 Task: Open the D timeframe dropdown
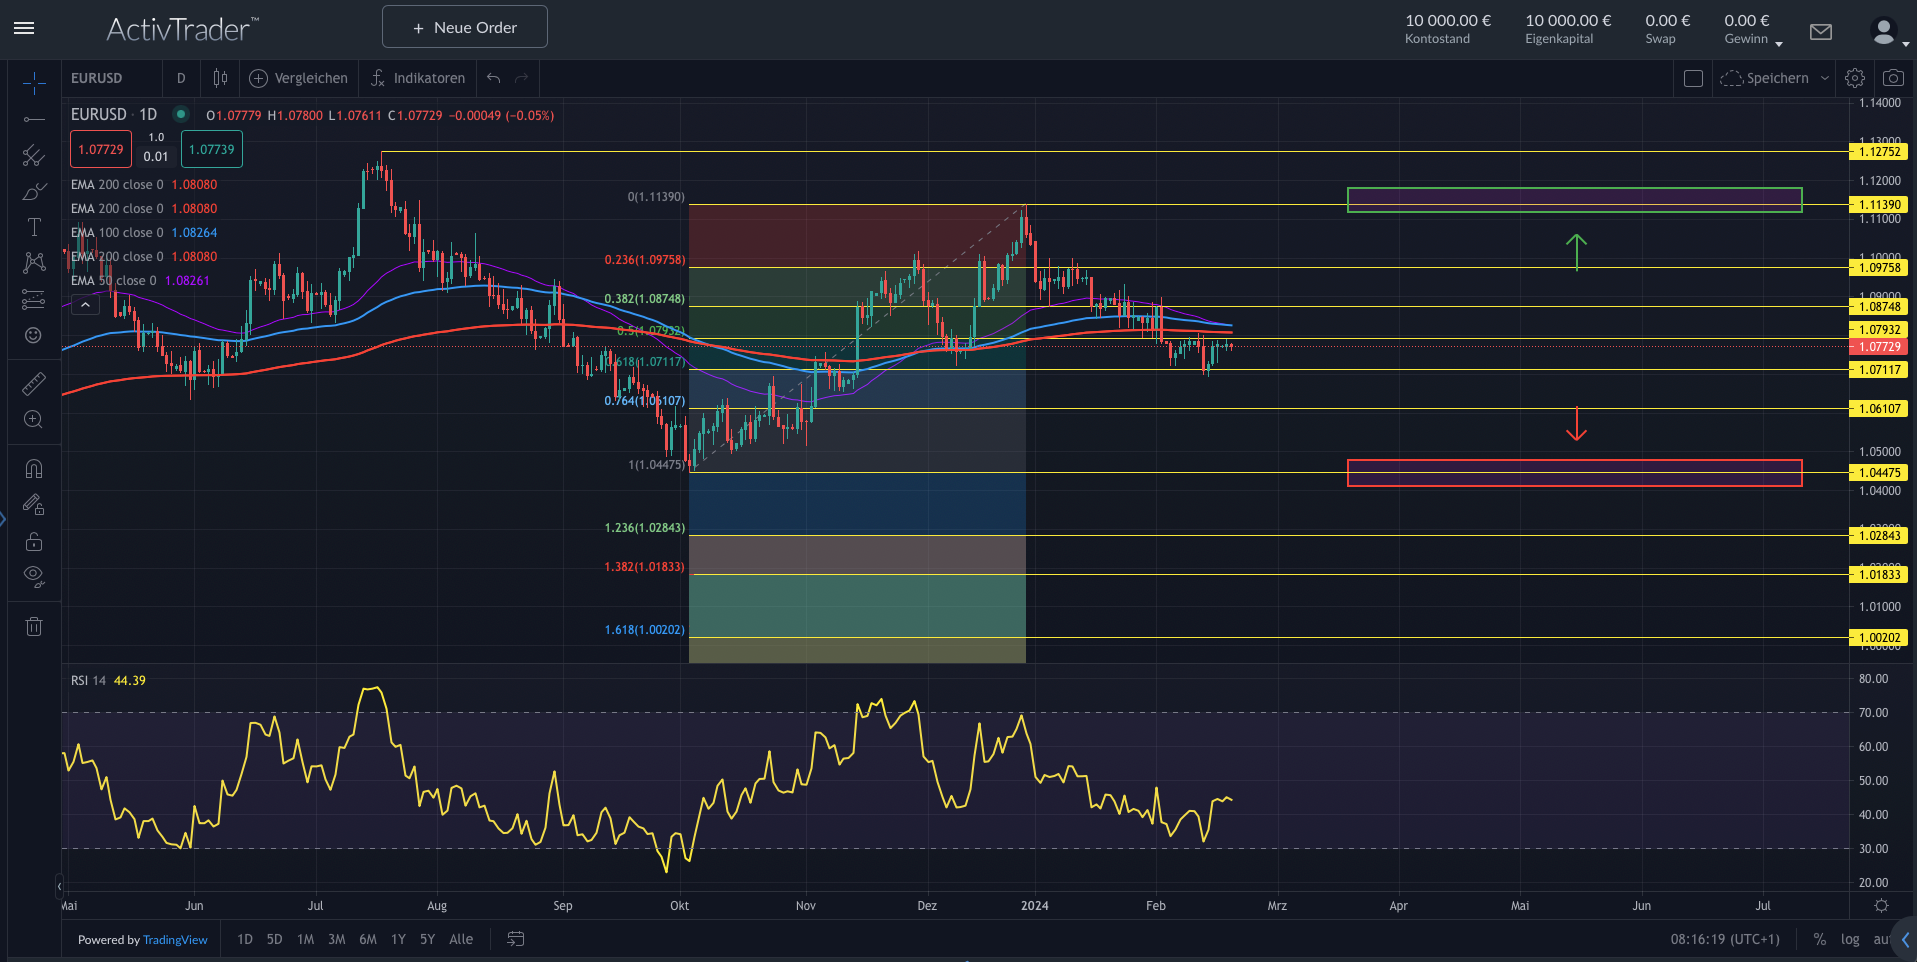[x=181, y=78]
